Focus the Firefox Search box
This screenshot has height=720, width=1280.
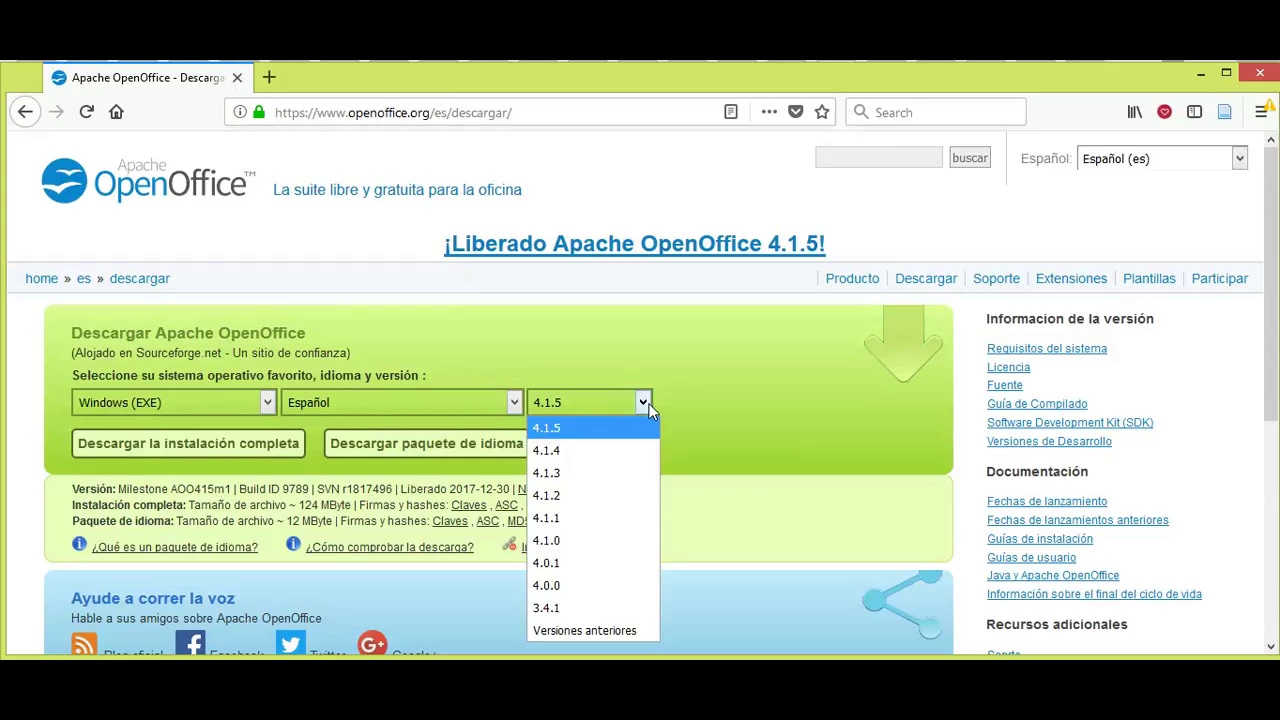pos(936,112)
